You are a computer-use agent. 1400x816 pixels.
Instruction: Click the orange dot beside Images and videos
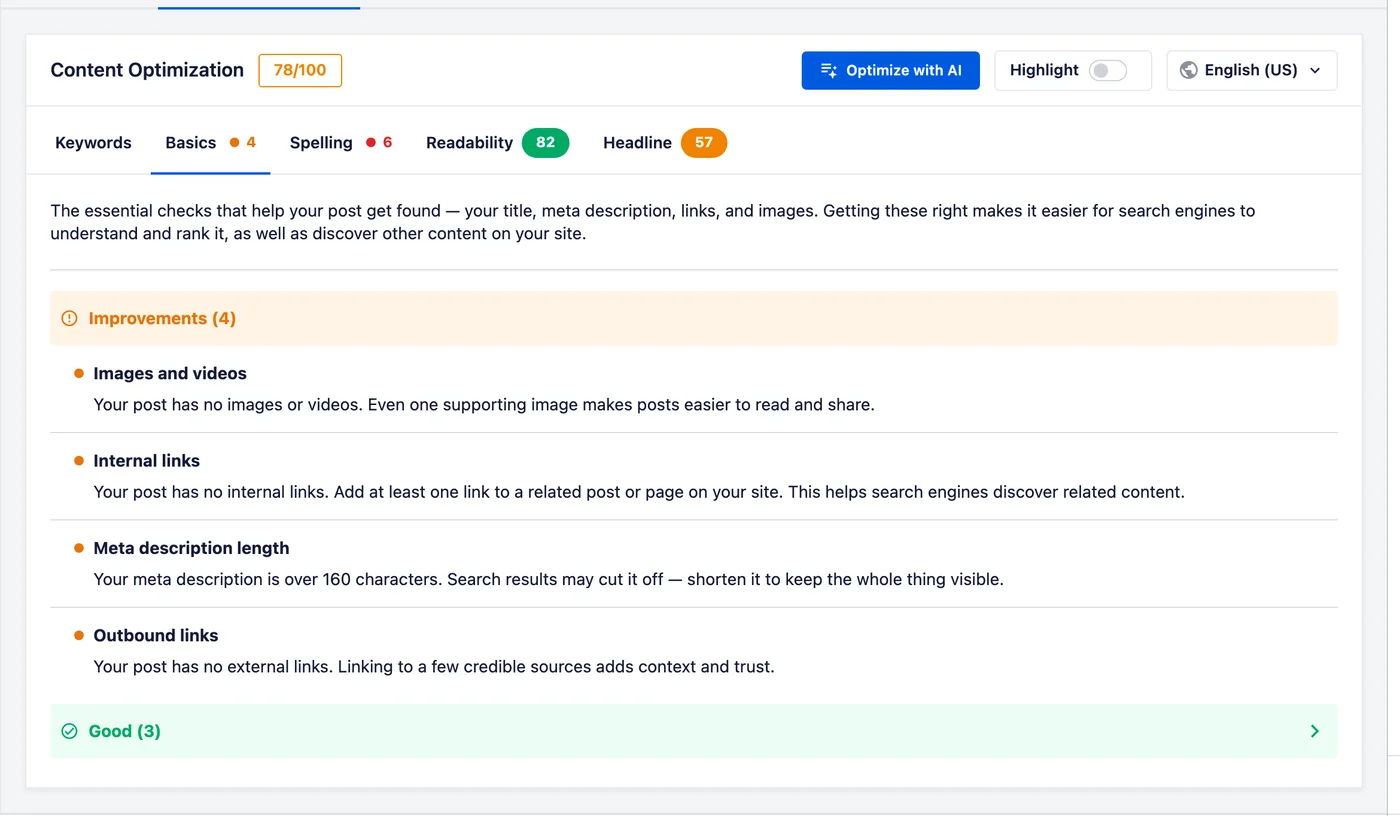[x=78, y=374]
